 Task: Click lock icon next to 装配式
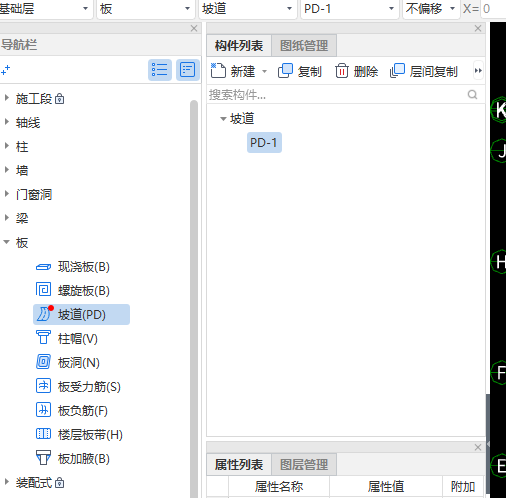pos(59,482)
